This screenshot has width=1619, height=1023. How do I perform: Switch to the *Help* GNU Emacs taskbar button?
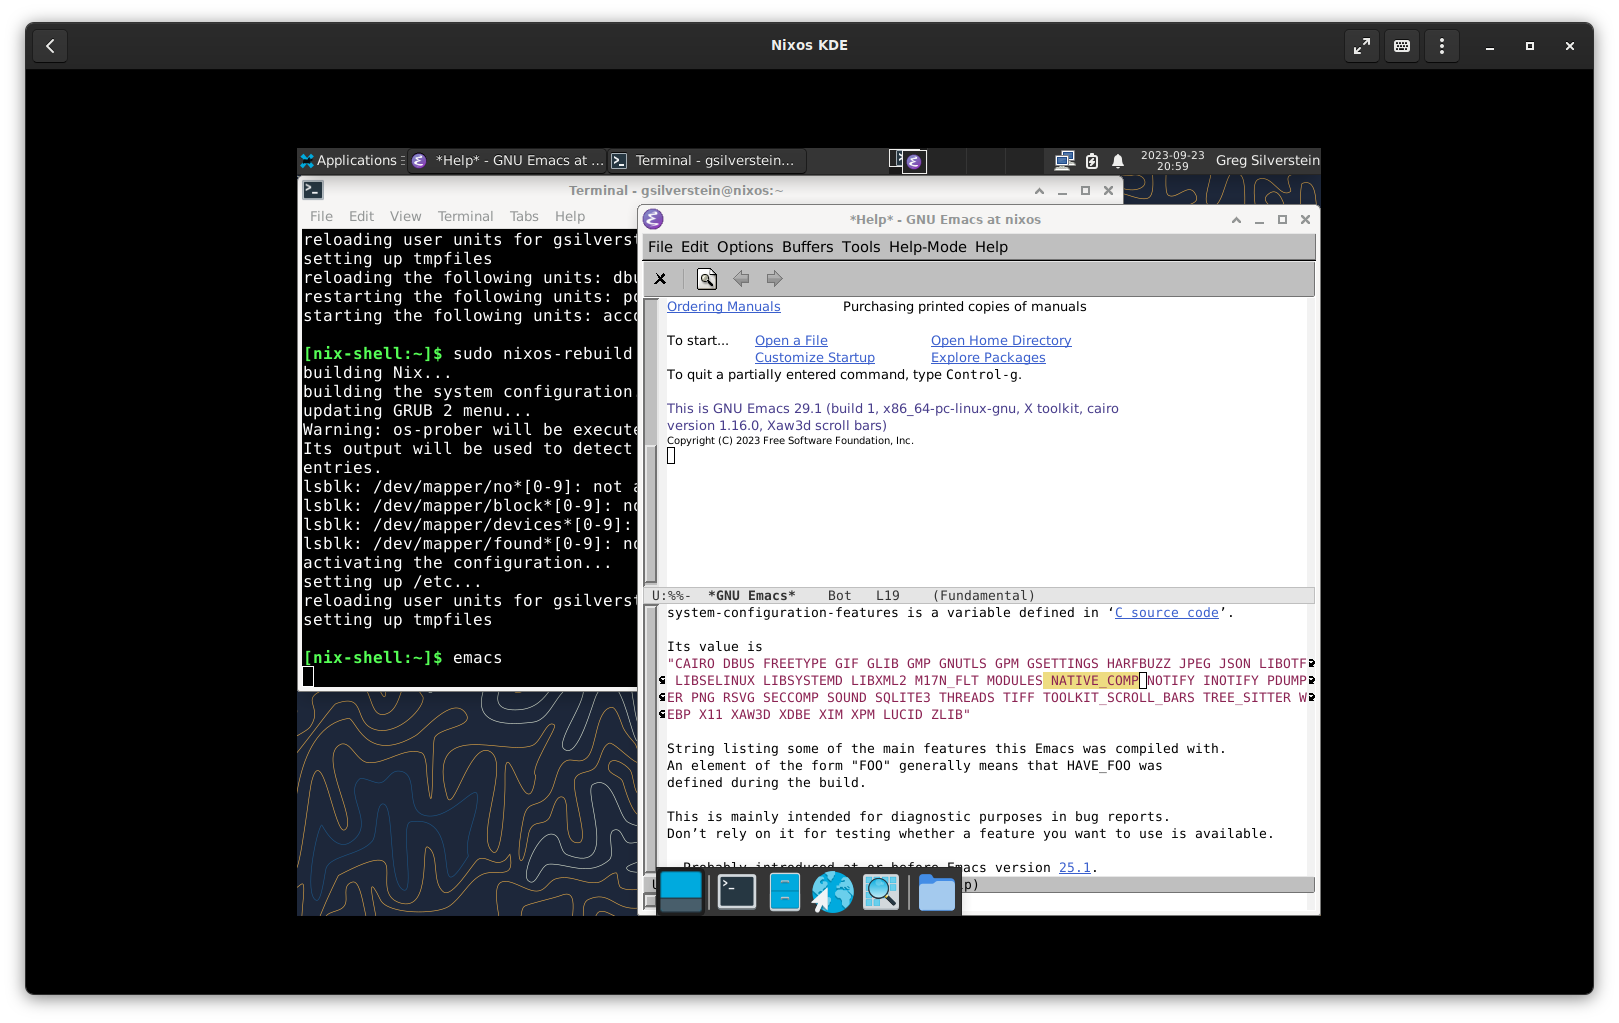click(508, 160)
